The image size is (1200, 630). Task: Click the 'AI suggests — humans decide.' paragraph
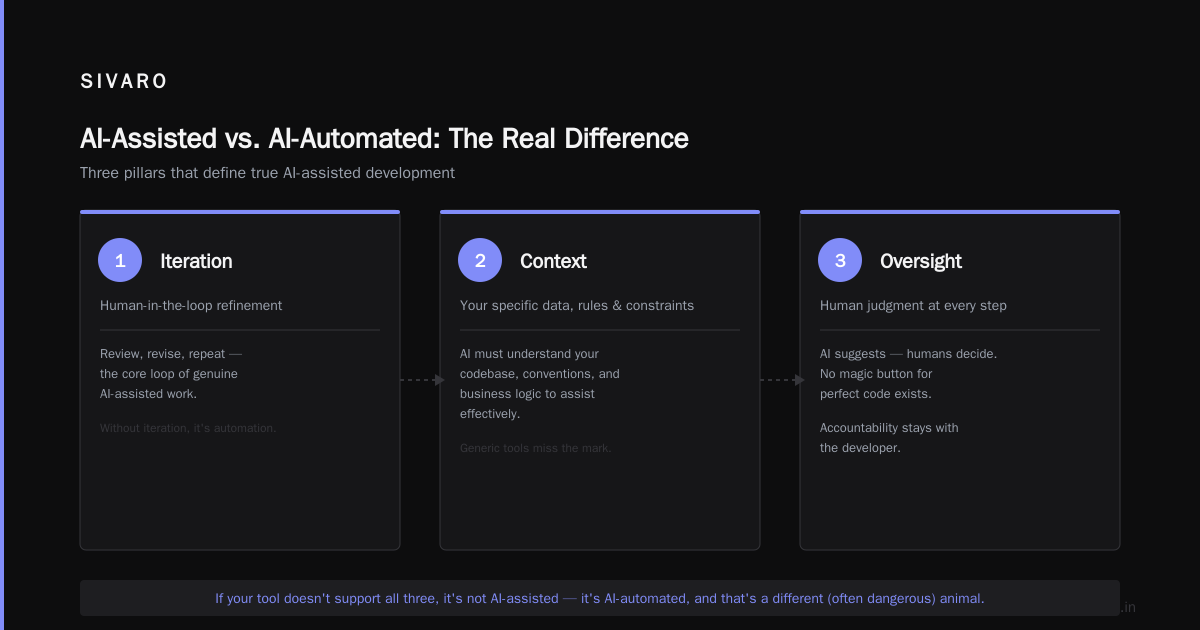point(908,374)
